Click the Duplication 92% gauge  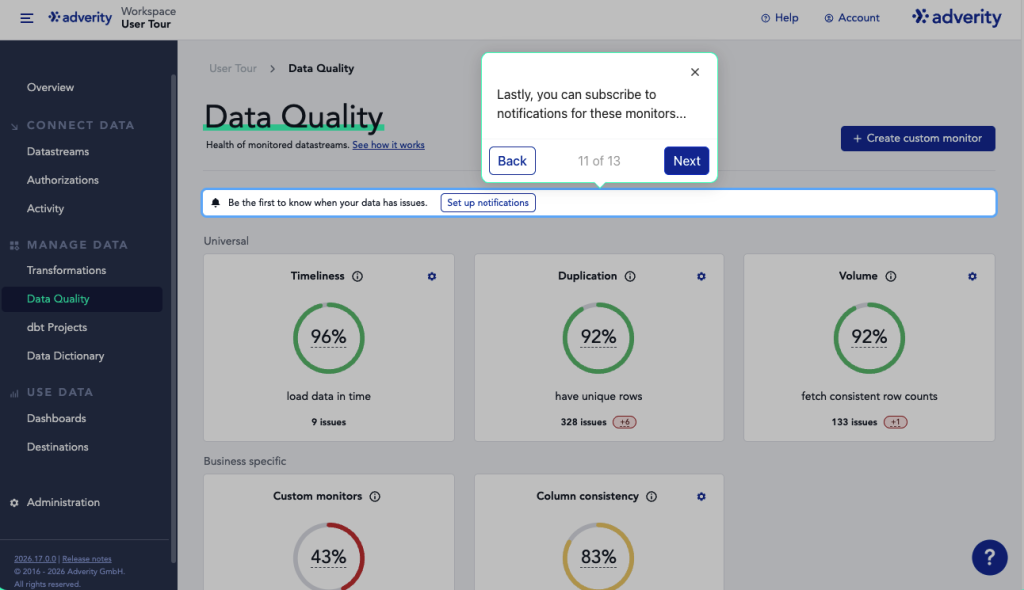(598, 338)
